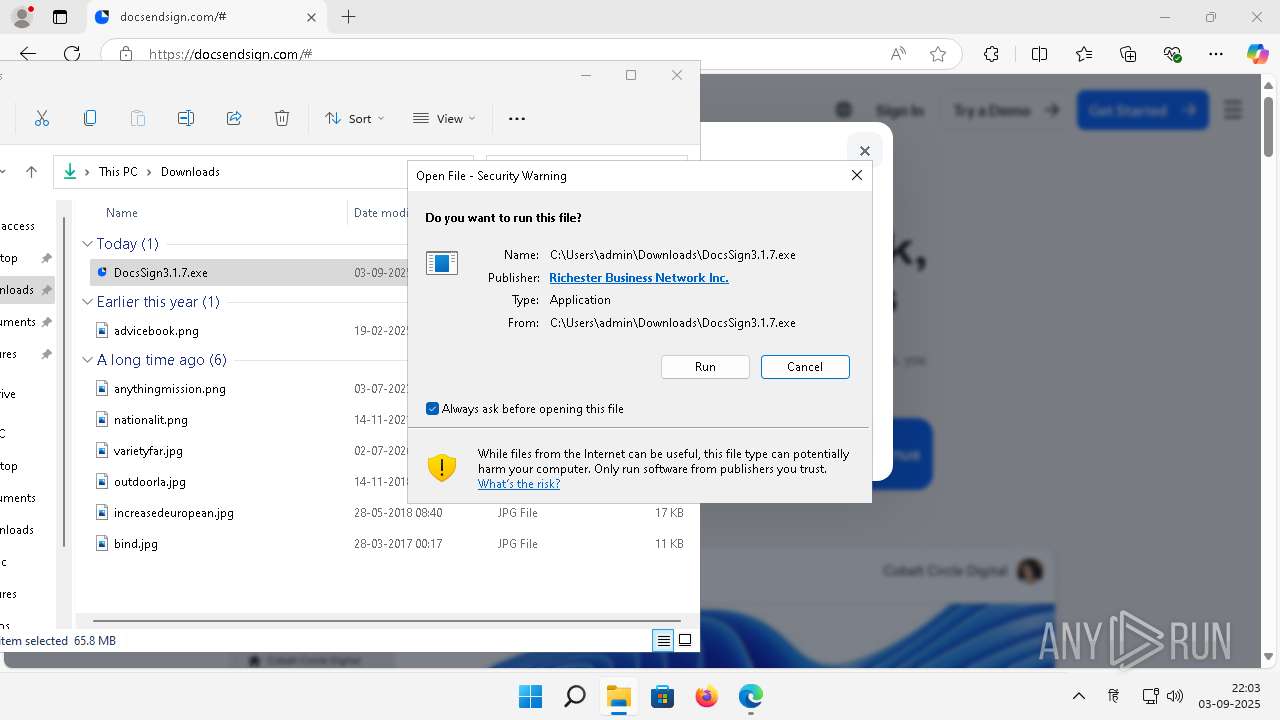Image resolution: width=1280 pixels, height=720 pixels.
Task: Open Firefox from the taskbar
Action: [706, 696]
